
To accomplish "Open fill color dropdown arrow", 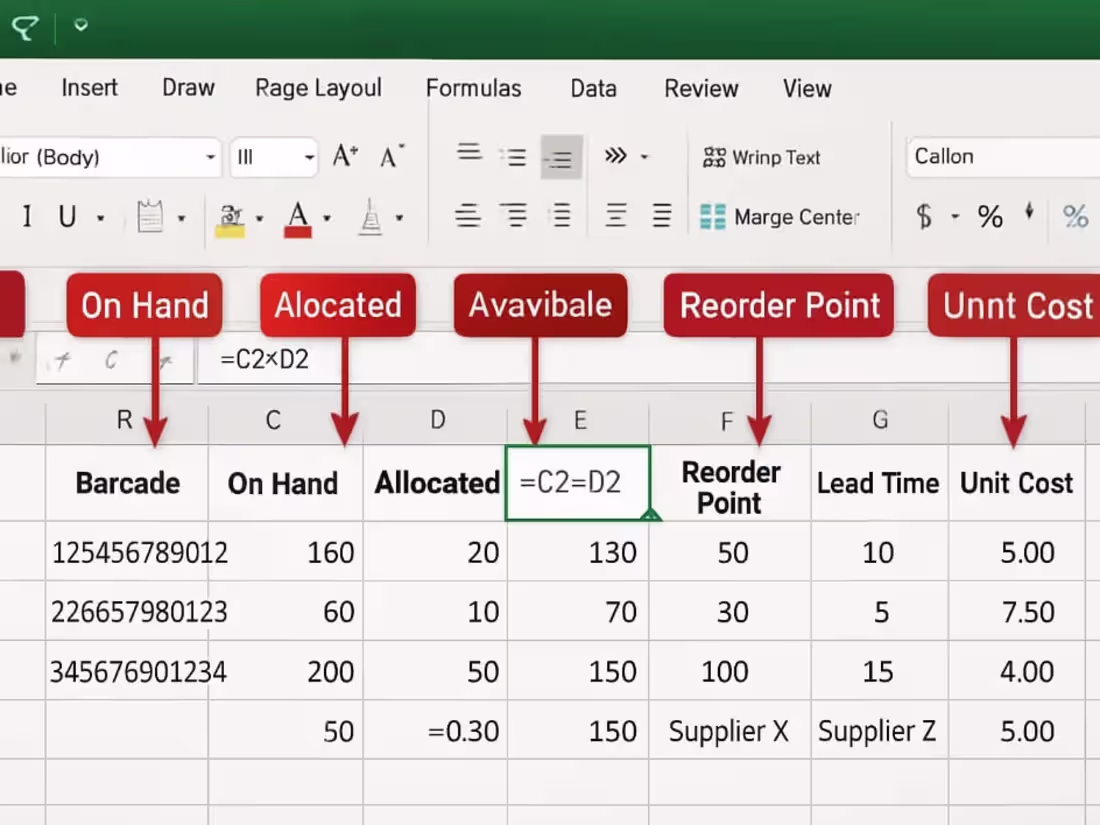I will tap(260, 218).
